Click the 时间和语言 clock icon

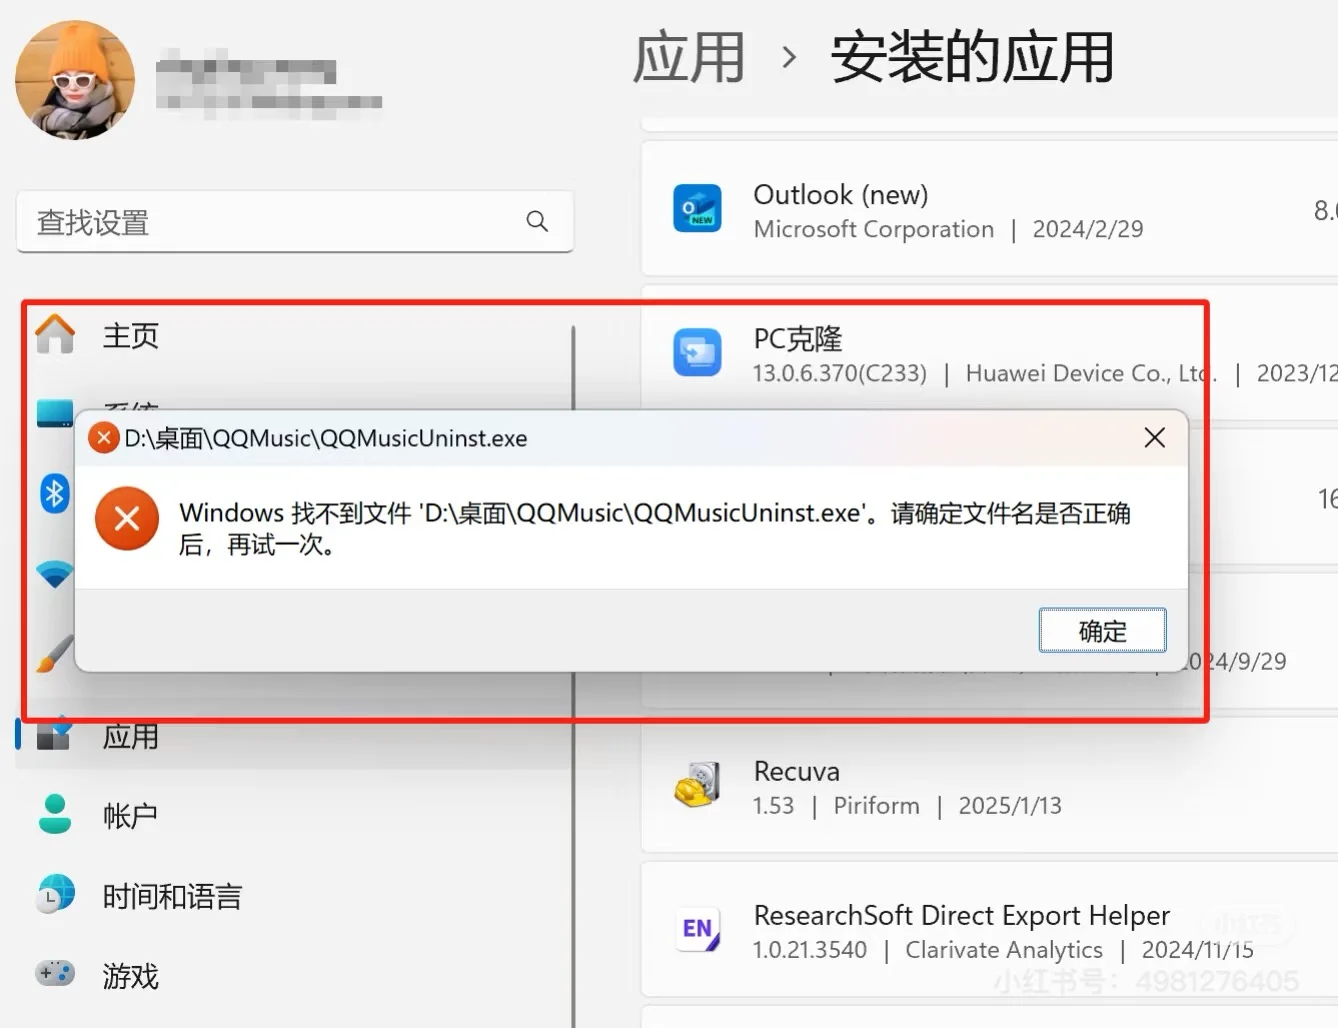(x=55, y=895)
